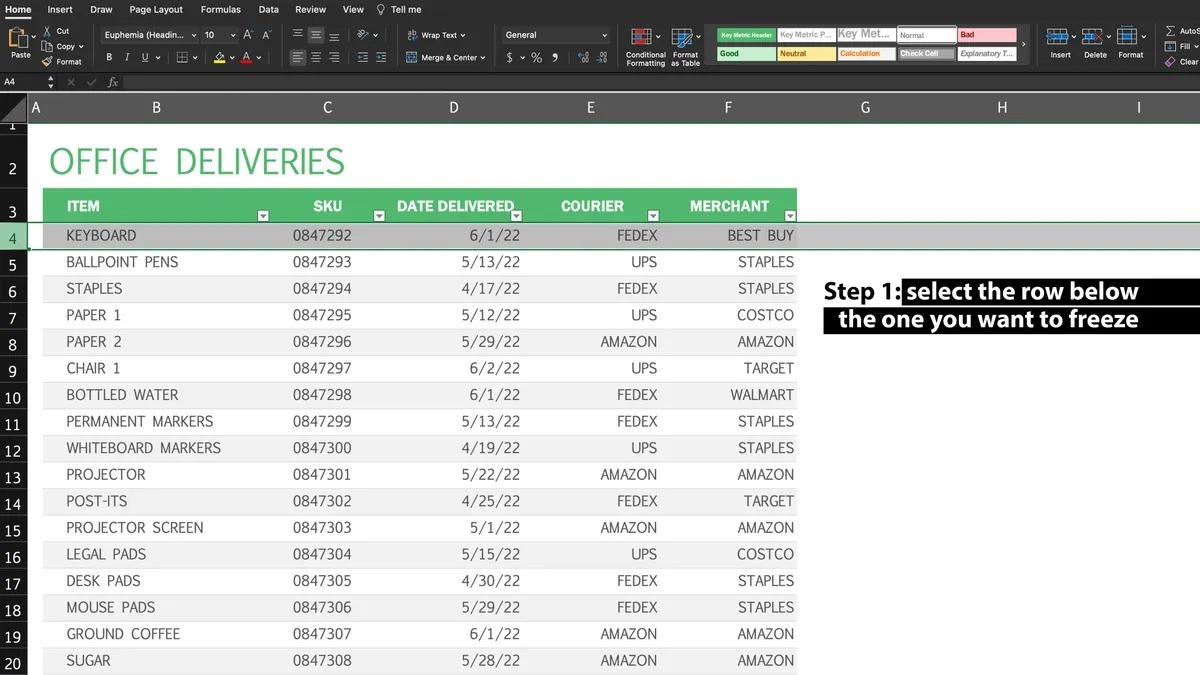Viewport: 1200px width, 675px height.
Task: Click the Format as Table icon
Action: pos(685,40)
